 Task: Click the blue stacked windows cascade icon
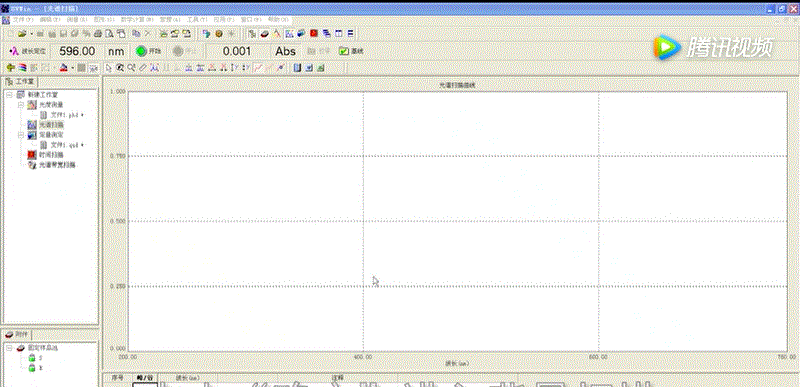(326, 34)
